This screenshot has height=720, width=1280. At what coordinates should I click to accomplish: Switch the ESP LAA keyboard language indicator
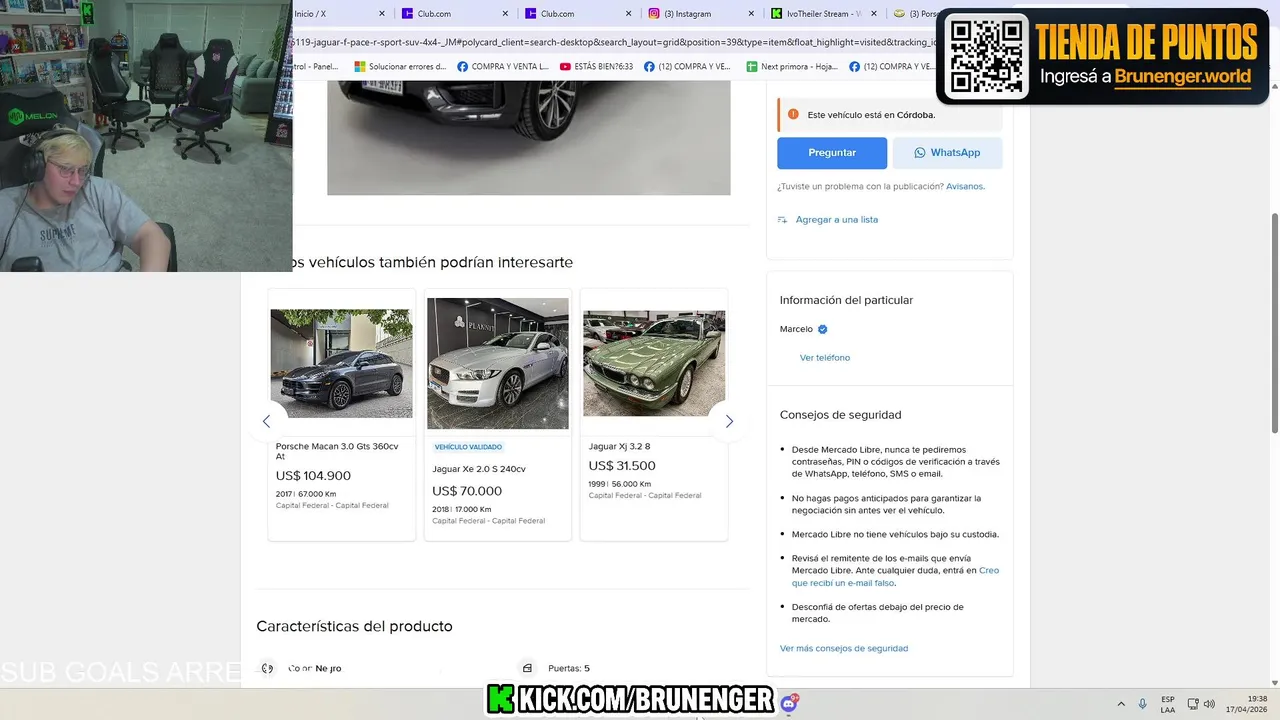1168,704
